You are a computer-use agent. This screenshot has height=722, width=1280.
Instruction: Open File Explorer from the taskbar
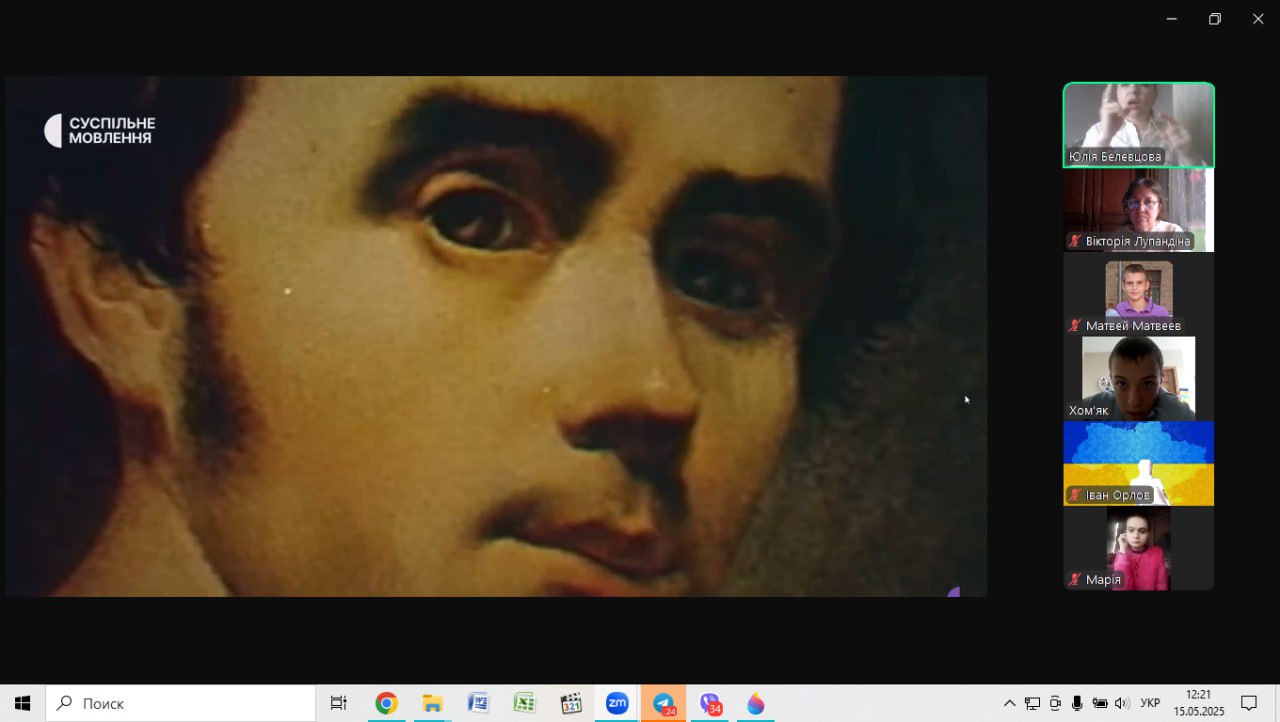432,703
